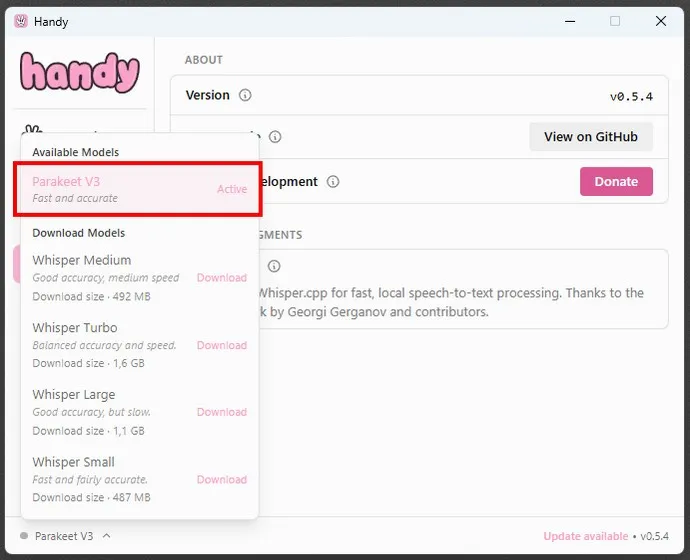This screenshot has width=690, height=560.
Task: Click the info icon next to Version
Action: coord(245,95)
